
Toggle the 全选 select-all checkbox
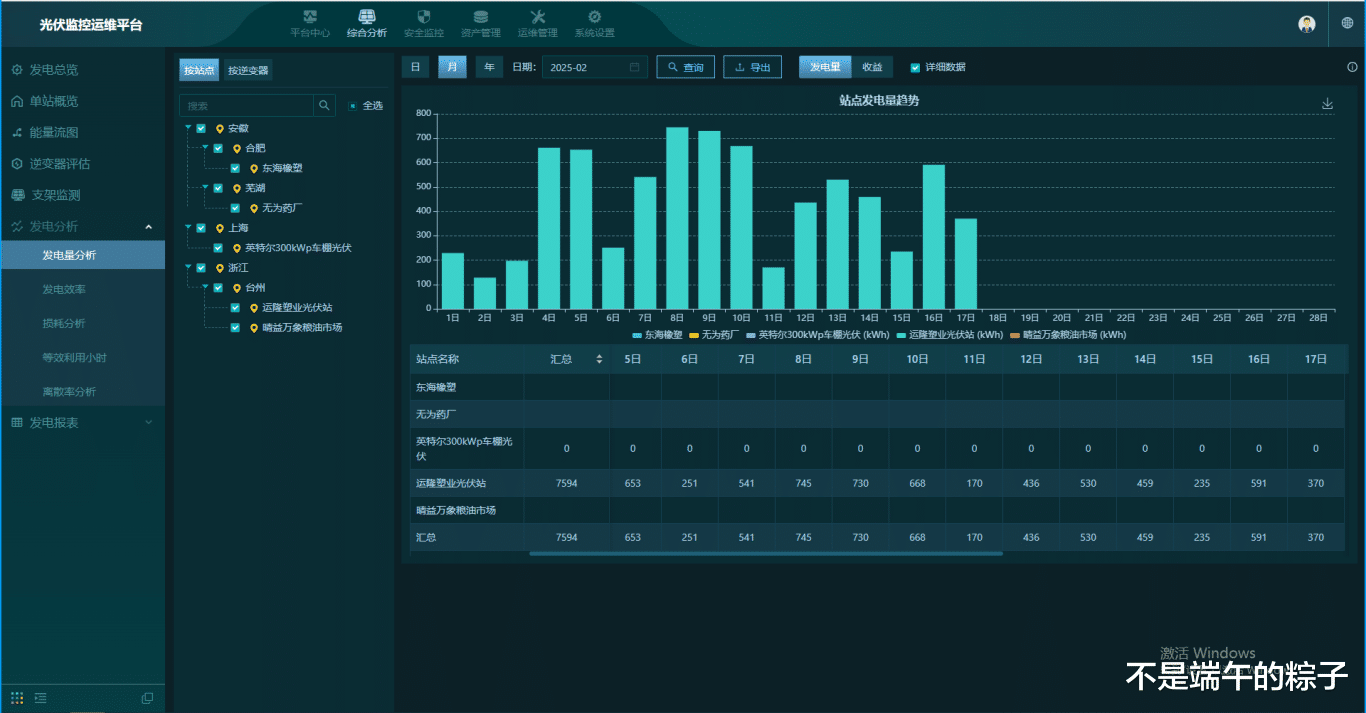click(x=352, y=105)
